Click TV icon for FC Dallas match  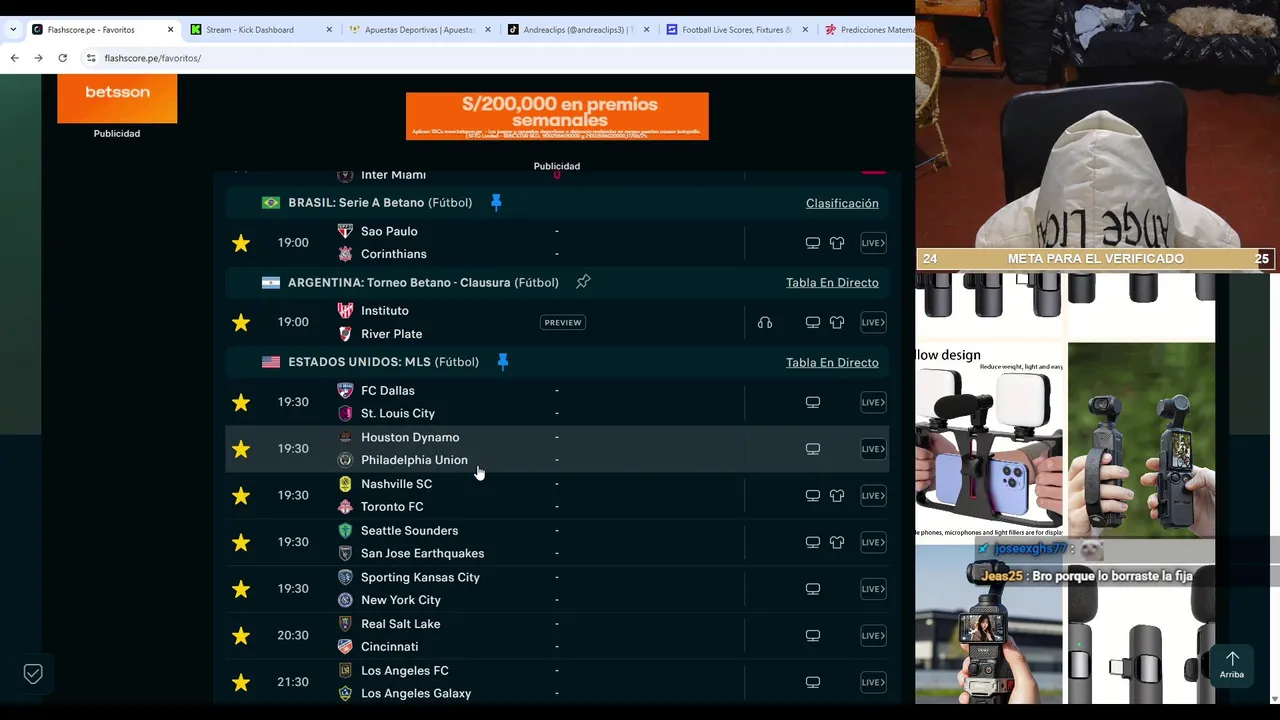[813, 402]
